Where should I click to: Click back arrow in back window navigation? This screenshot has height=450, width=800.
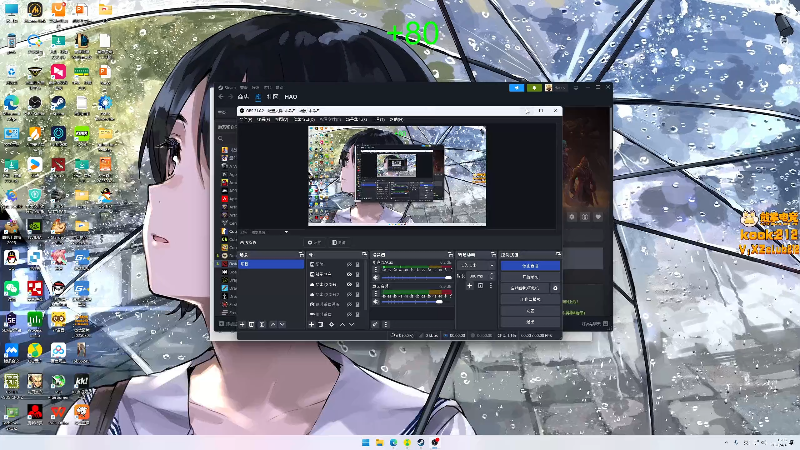pyautogui.click(x=221, y=96)
